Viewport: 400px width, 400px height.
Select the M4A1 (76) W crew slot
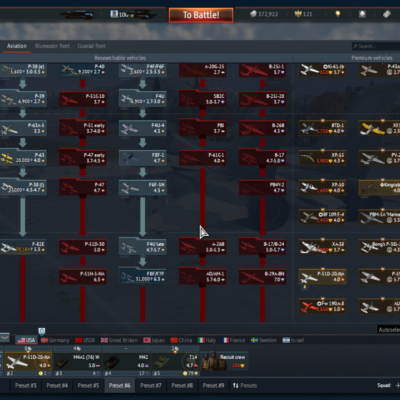click(x=77, y=361)
